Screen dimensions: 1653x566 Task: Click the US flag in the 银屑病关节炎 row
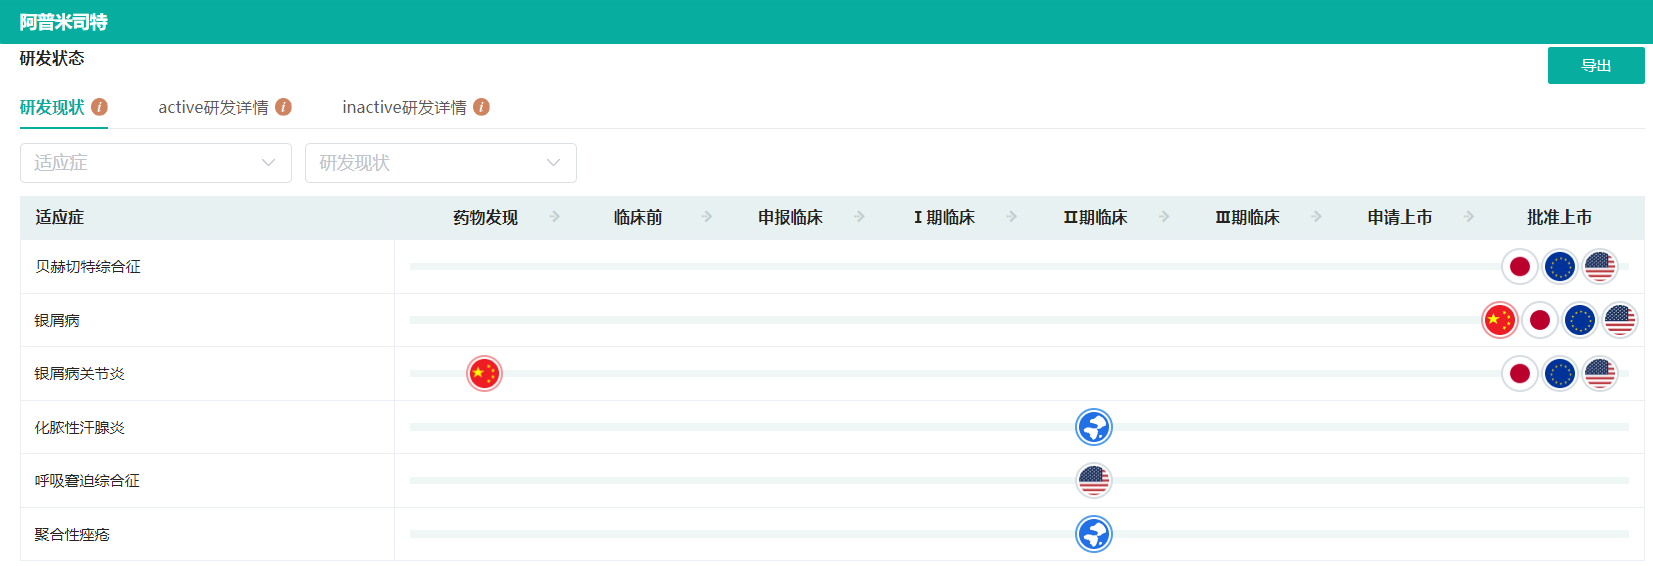pyautogui.click(x=1600, y=373)
